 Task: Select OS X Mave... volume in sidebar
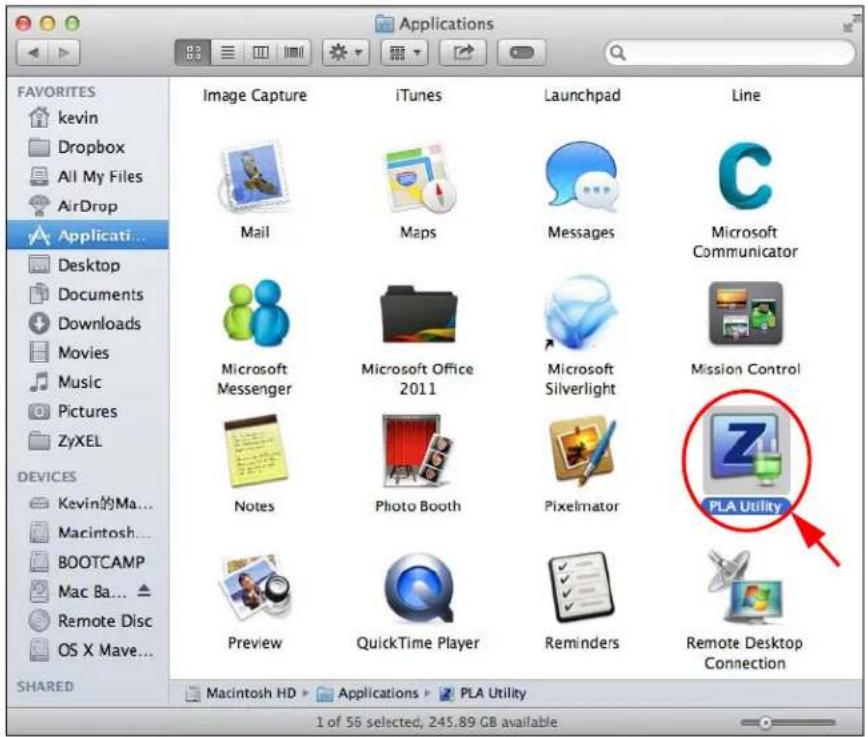[87, 650]
